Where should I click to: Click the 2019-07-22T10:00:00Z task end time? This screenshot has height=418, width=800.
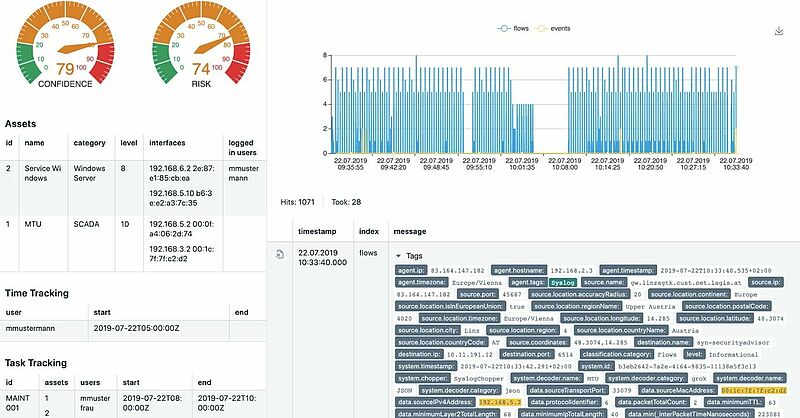(227, 403)
